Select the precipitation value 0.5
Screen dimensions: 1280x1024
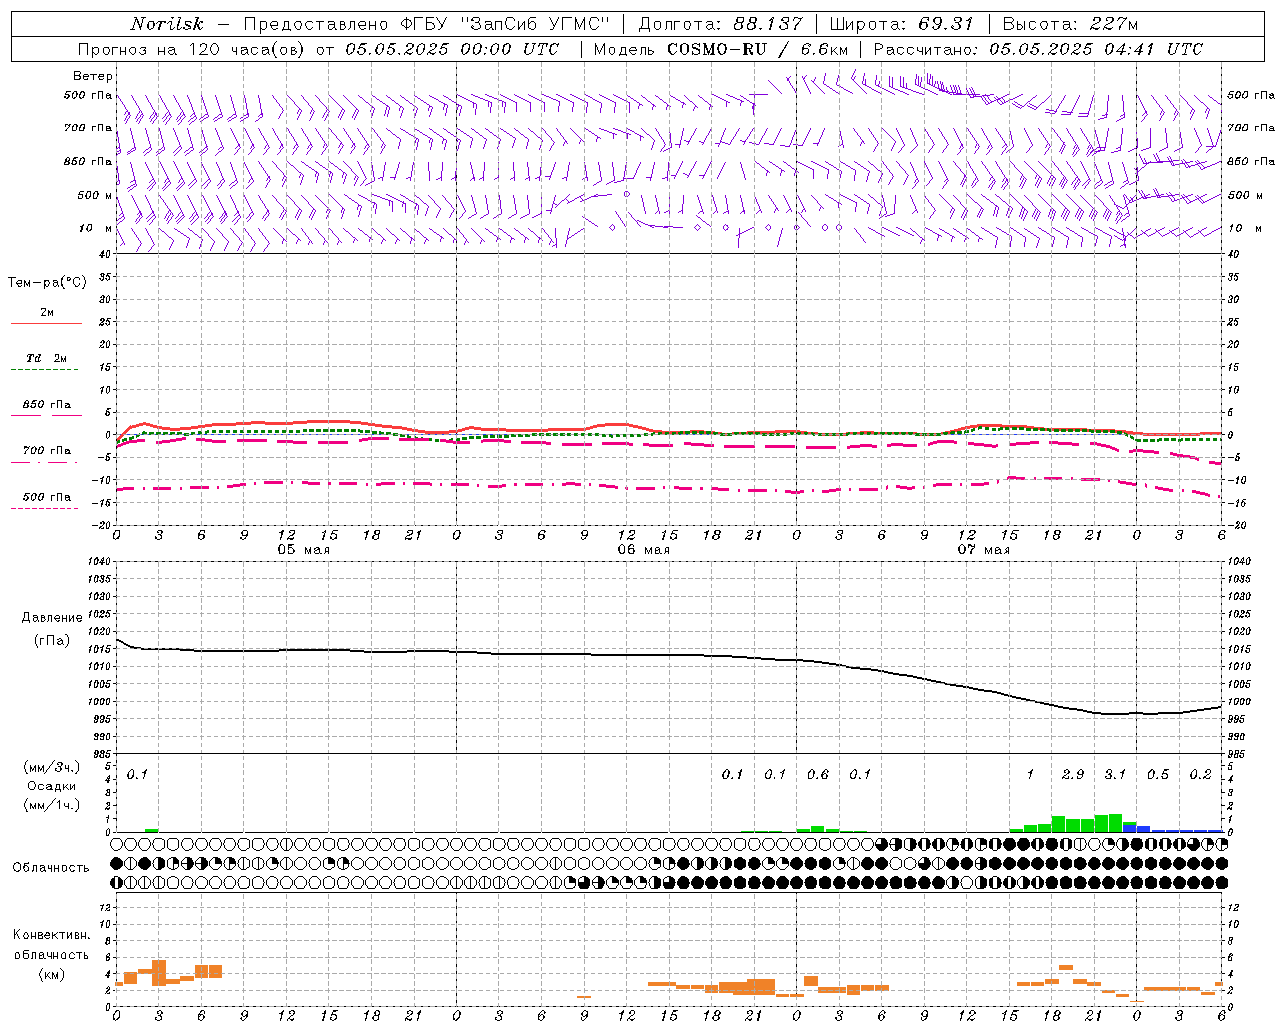[x=1158, y=775]
